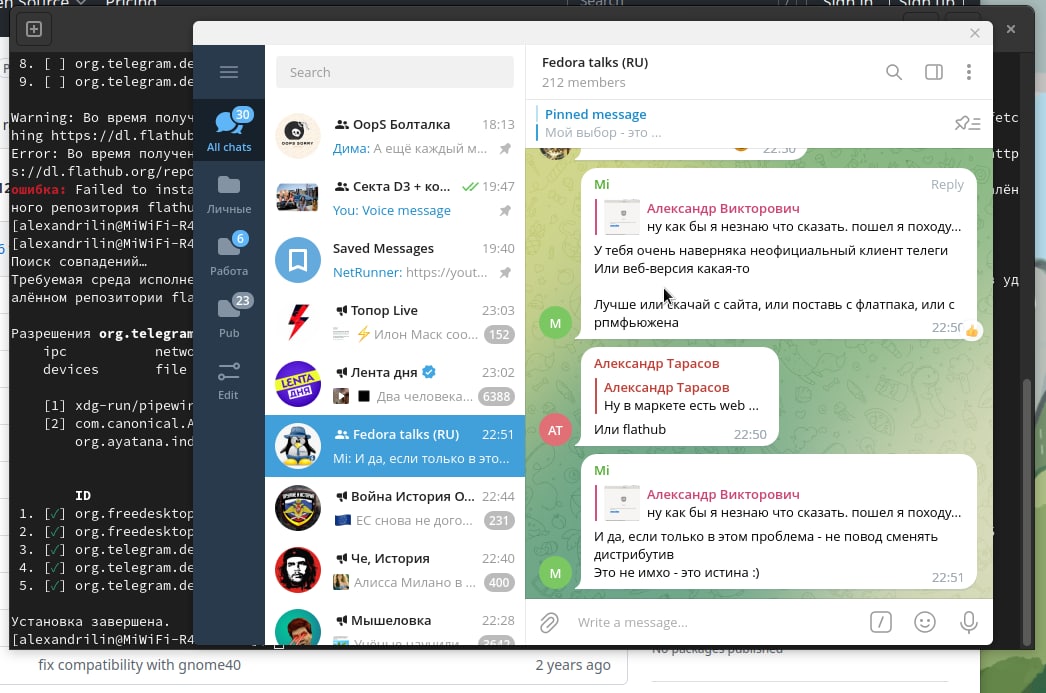1046x693 pixels.
Task: Click the attachment paperclip icon
Action: [549, 622]
